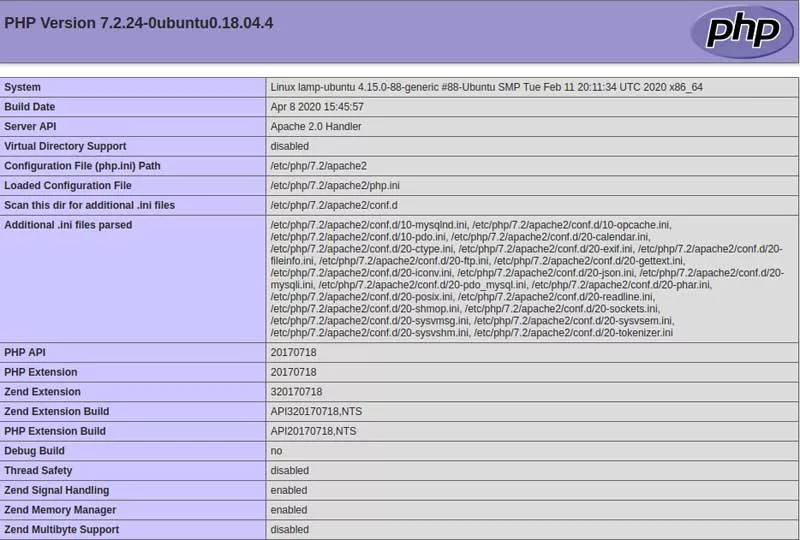Click the PHP API label cell
This screenshot has height=540, width=800.
tap(25, 352)
